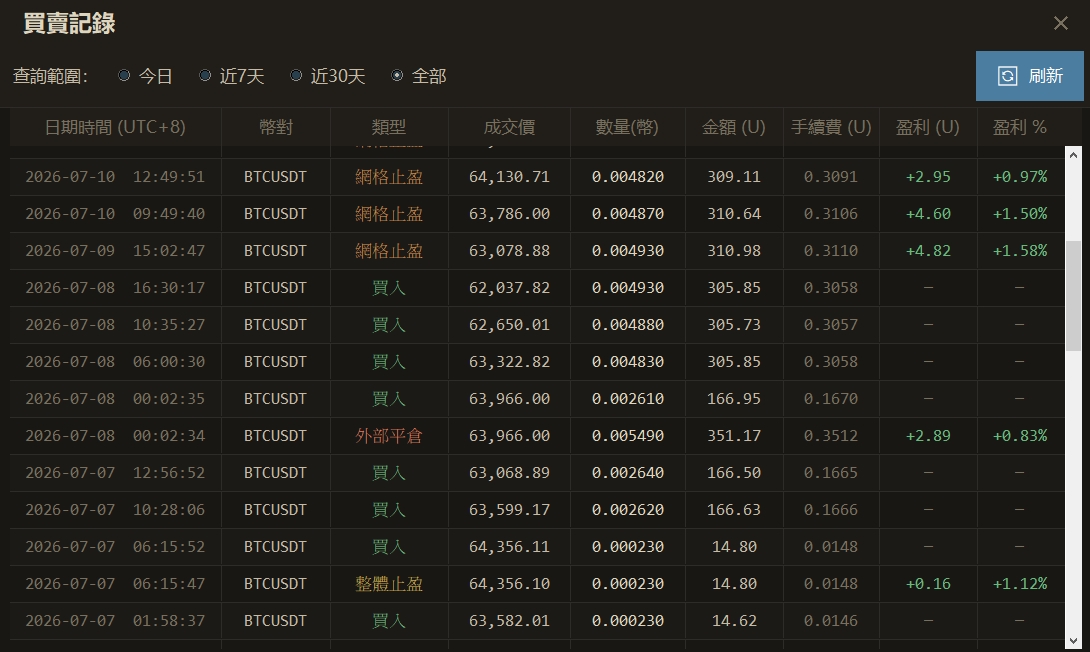Click the timestamp 2026-07-08 16:30:17
The width and height of the screenshot is (1090, 652).
115,288
